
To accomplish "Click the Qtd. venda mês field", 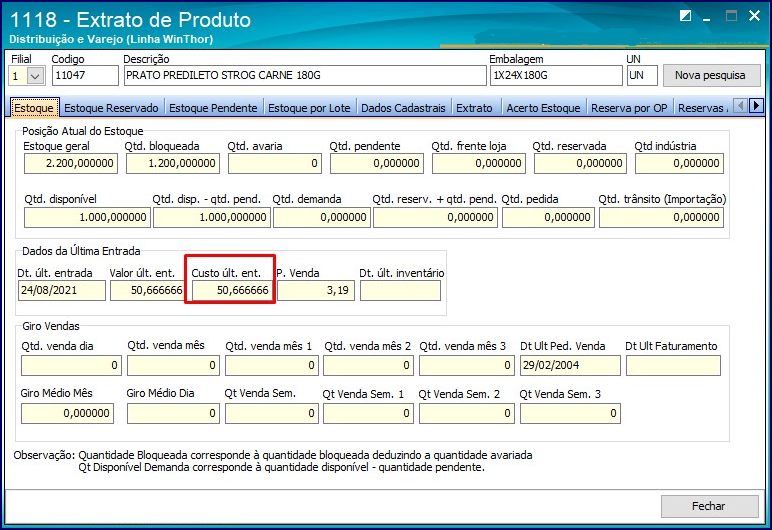I will (x=173, y=365).
